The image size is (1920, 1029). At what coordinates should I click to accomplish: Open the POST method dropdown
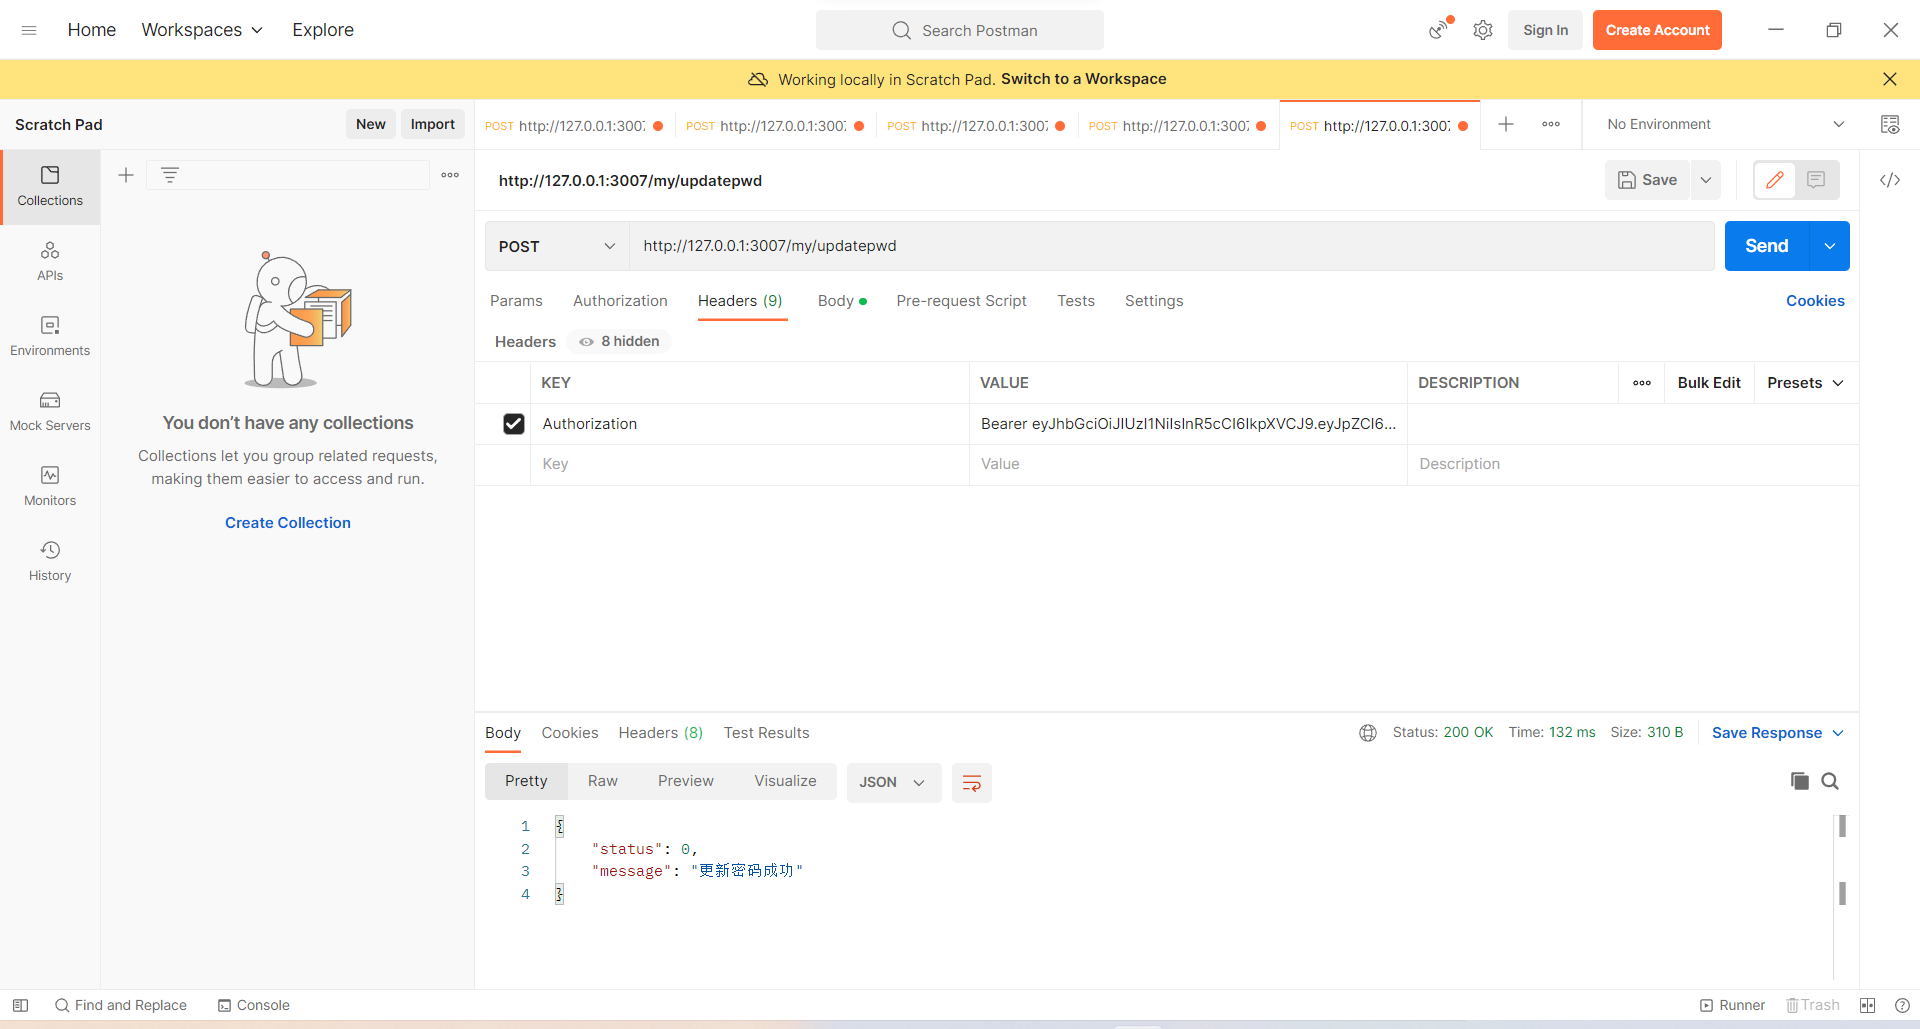[x=557, y=246]
